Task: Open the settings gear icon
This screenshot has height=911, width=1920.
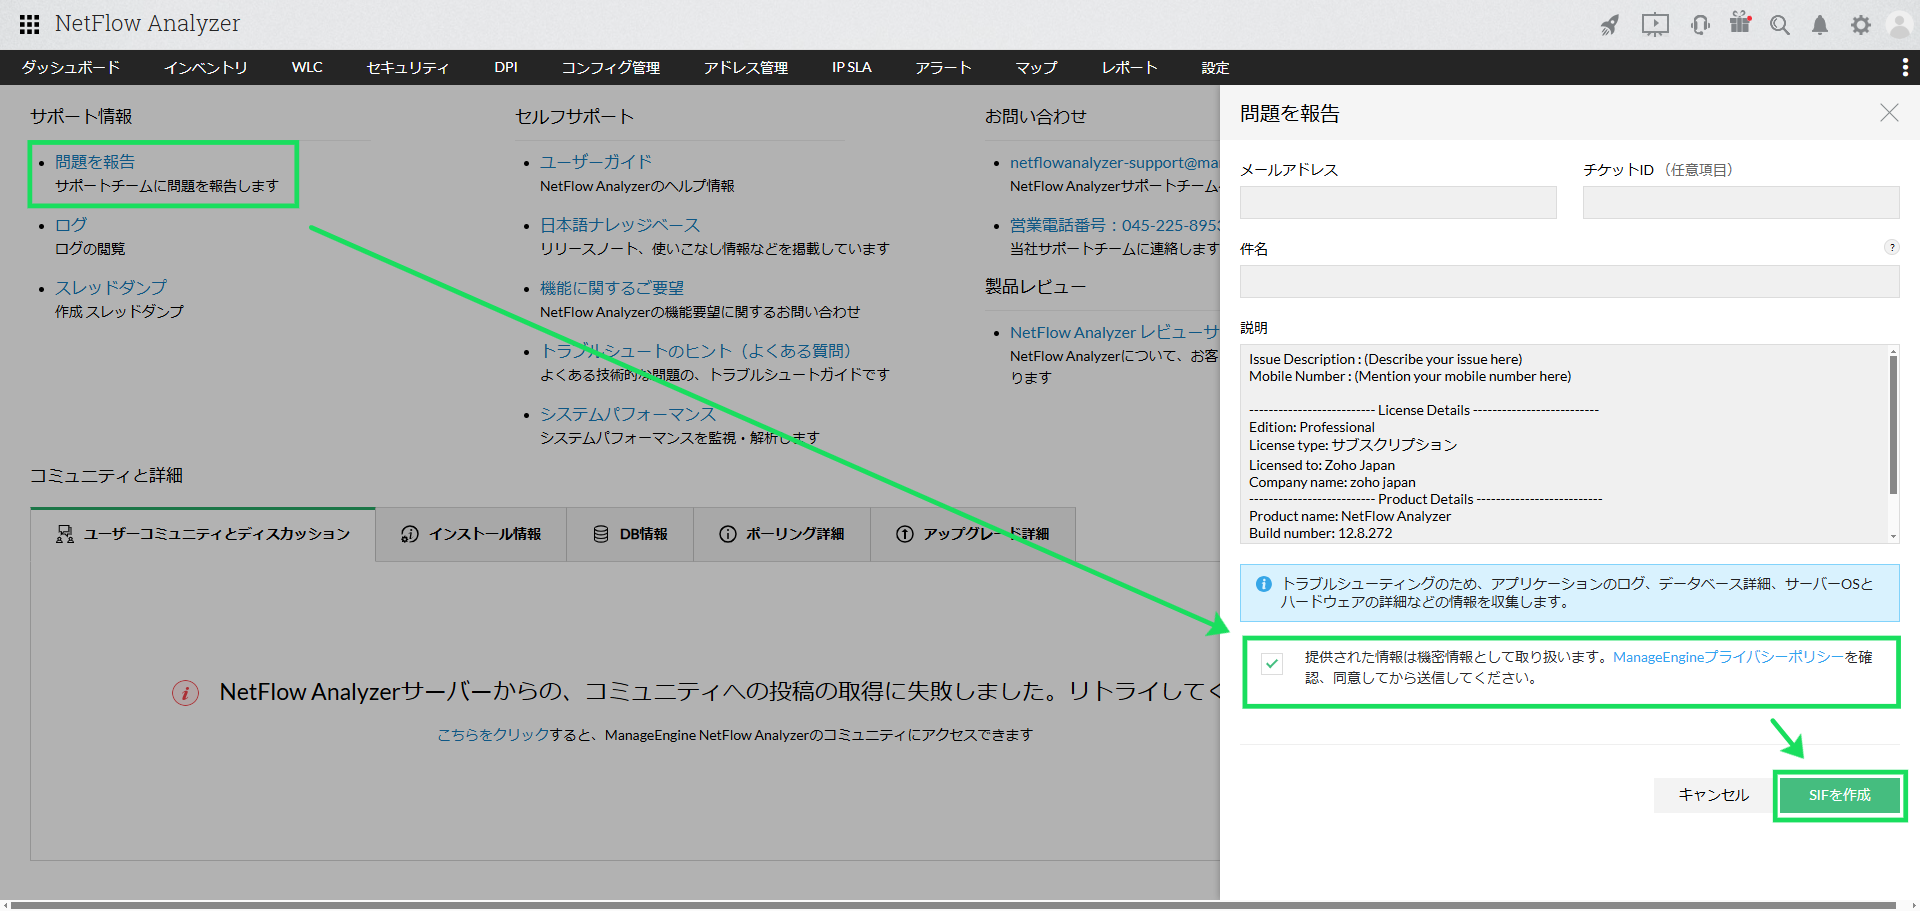Action: [1860, 25]
